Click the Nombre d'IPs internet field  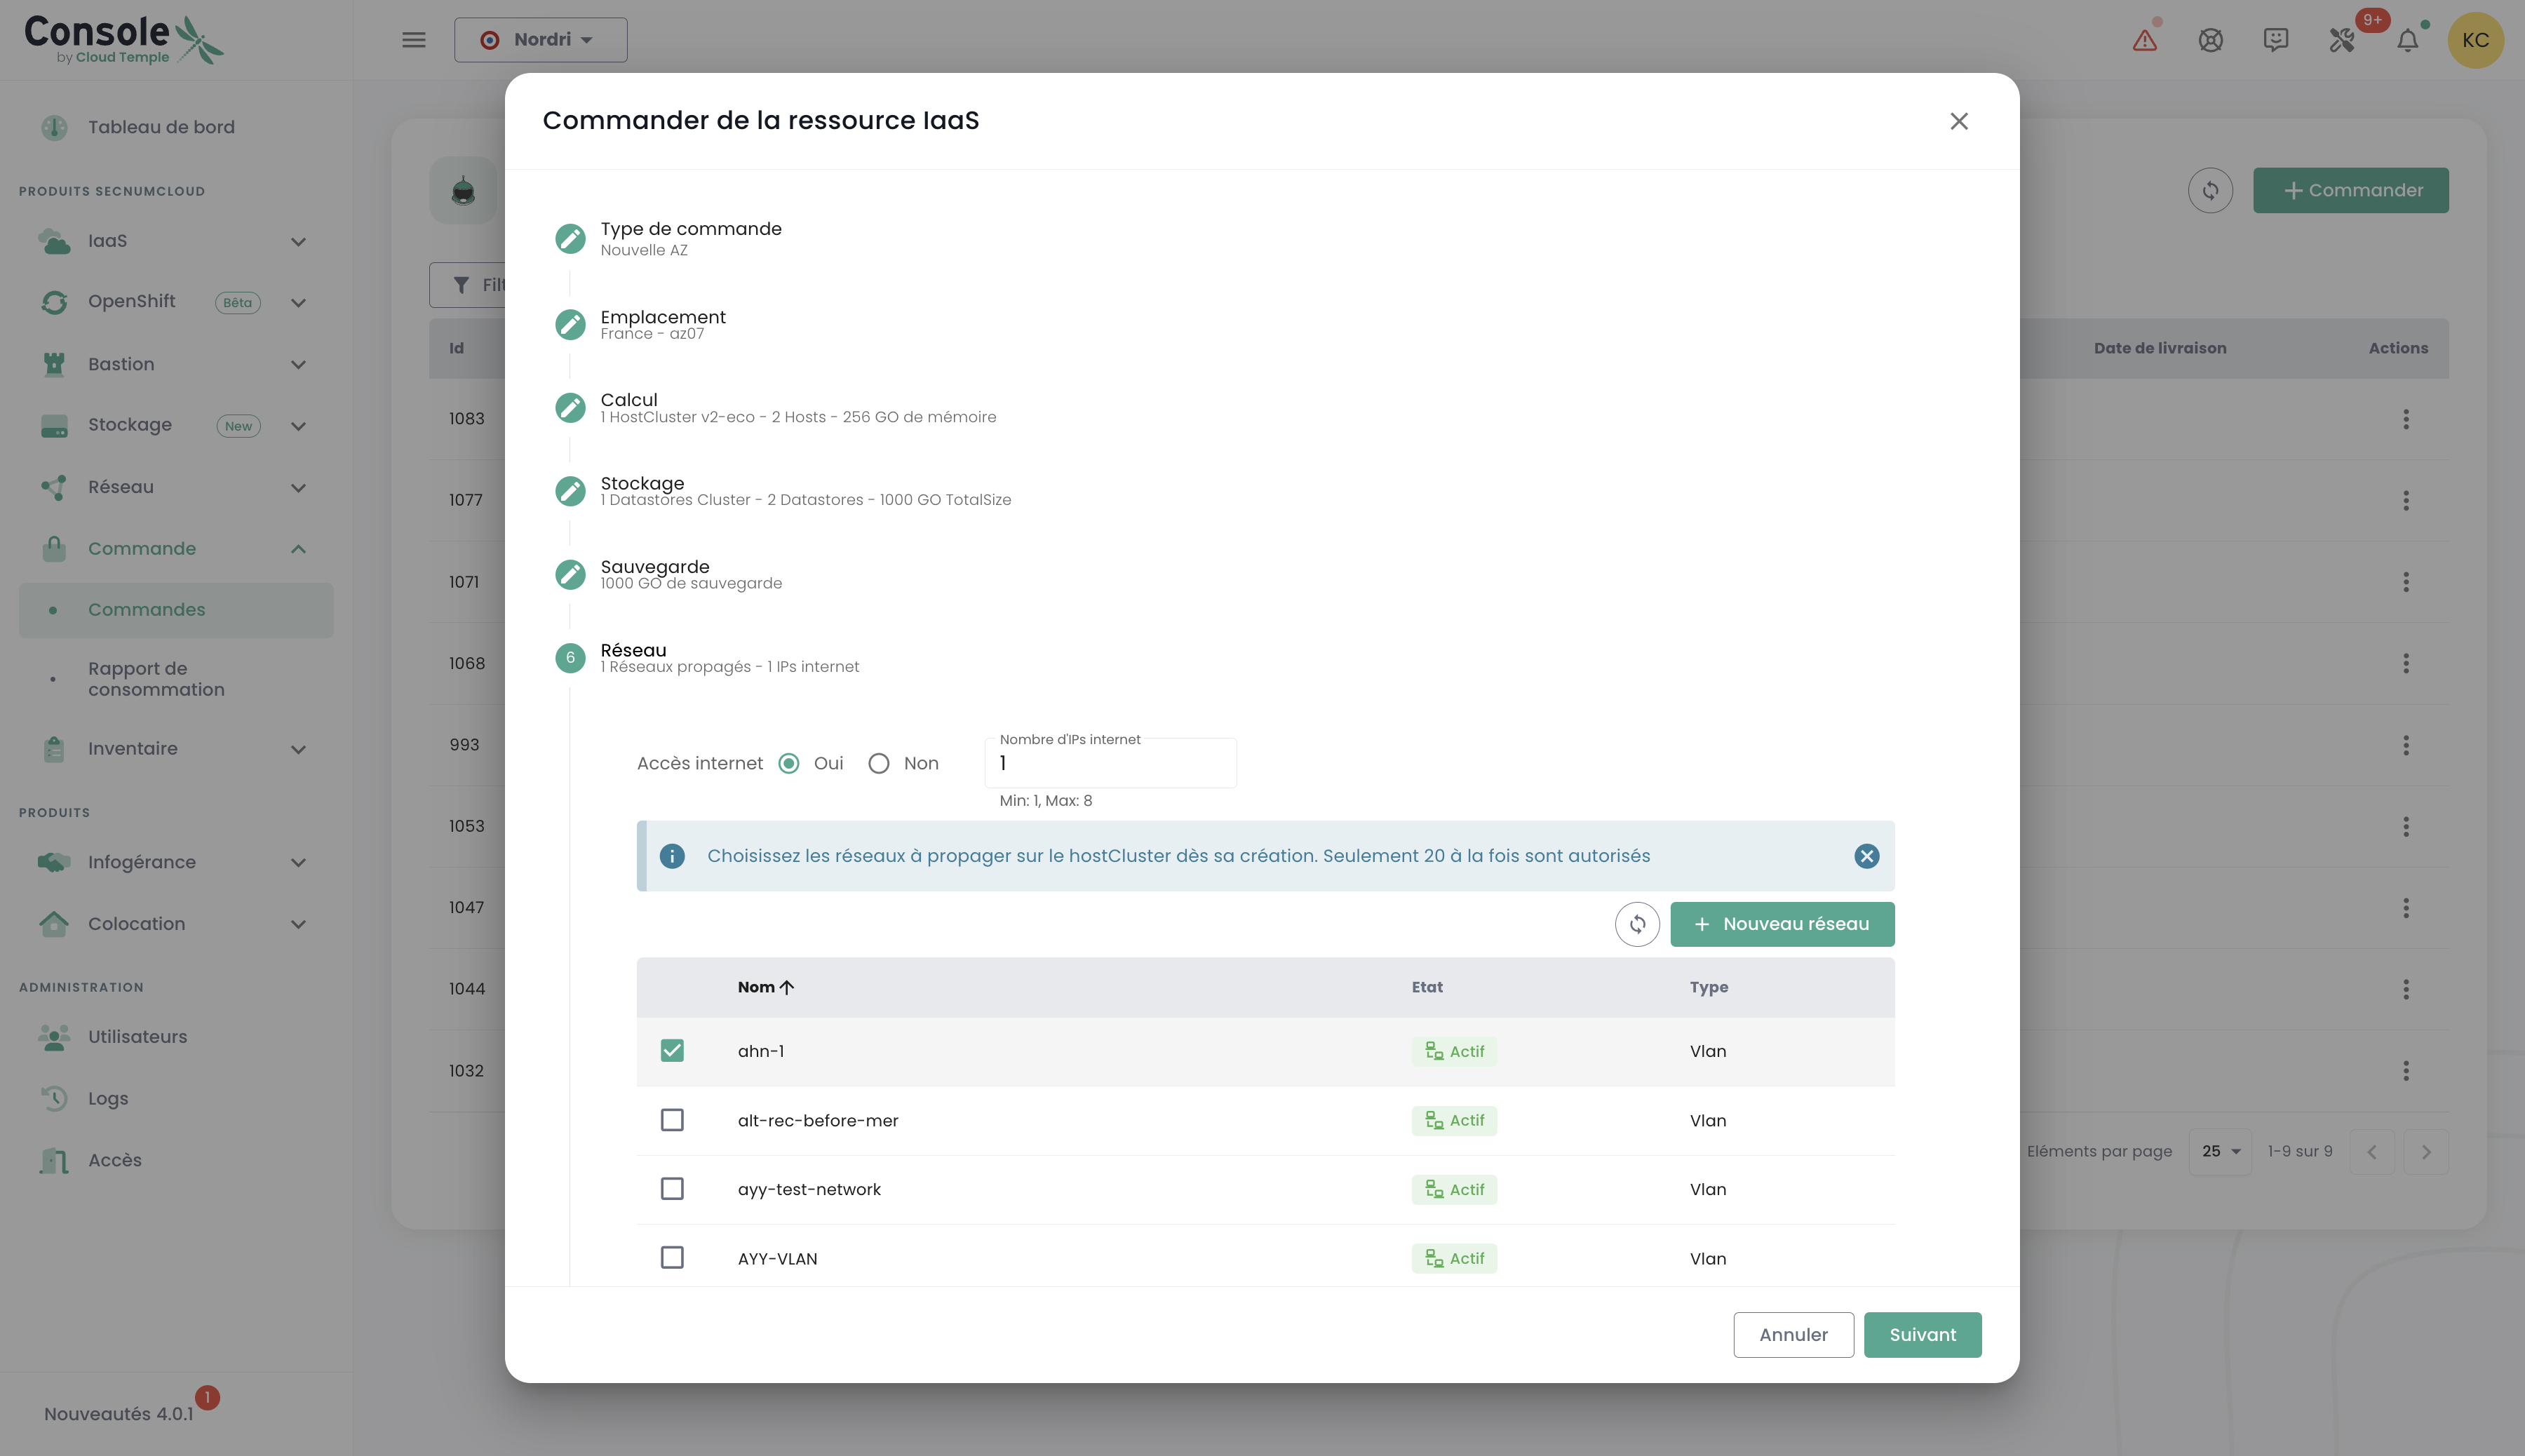click(1110, 764)
